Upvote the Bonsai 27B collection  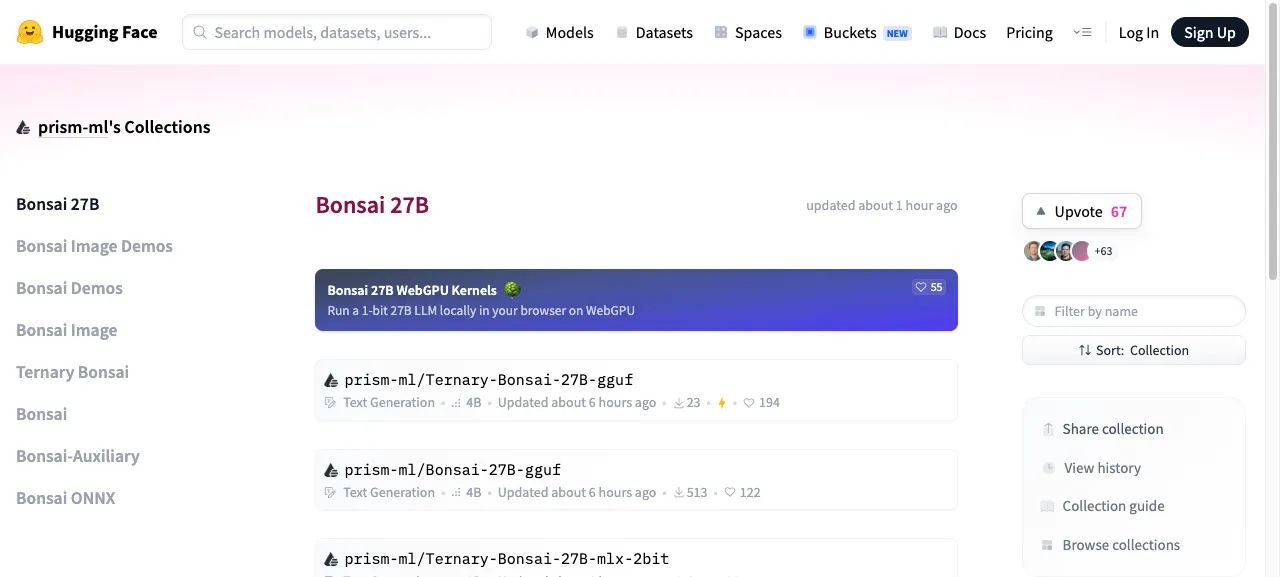tap(1082, 211)
